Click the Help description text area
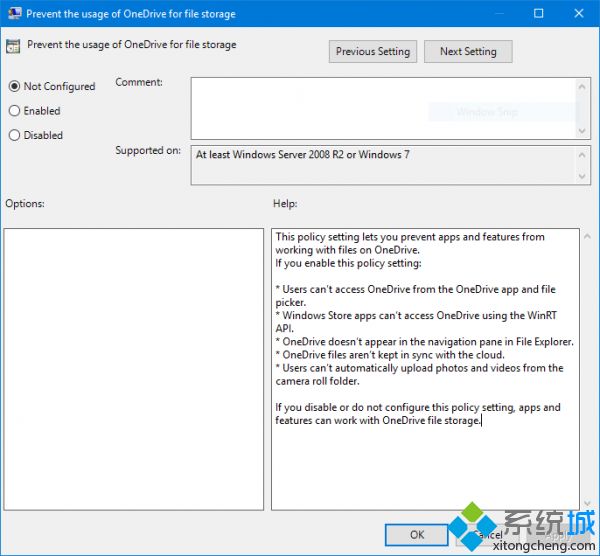Image resolution: width=600 pixels, height=556 pixels. point(425,369)
